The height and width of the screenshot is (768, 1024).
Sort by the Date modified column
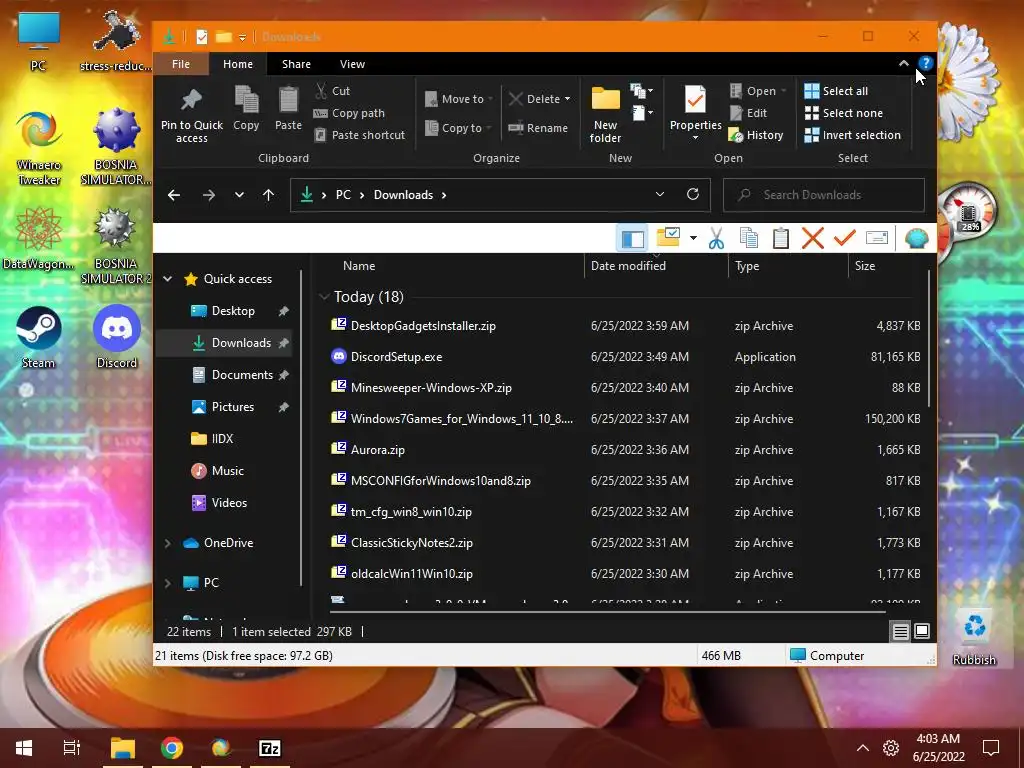click(x=656, y=266)
